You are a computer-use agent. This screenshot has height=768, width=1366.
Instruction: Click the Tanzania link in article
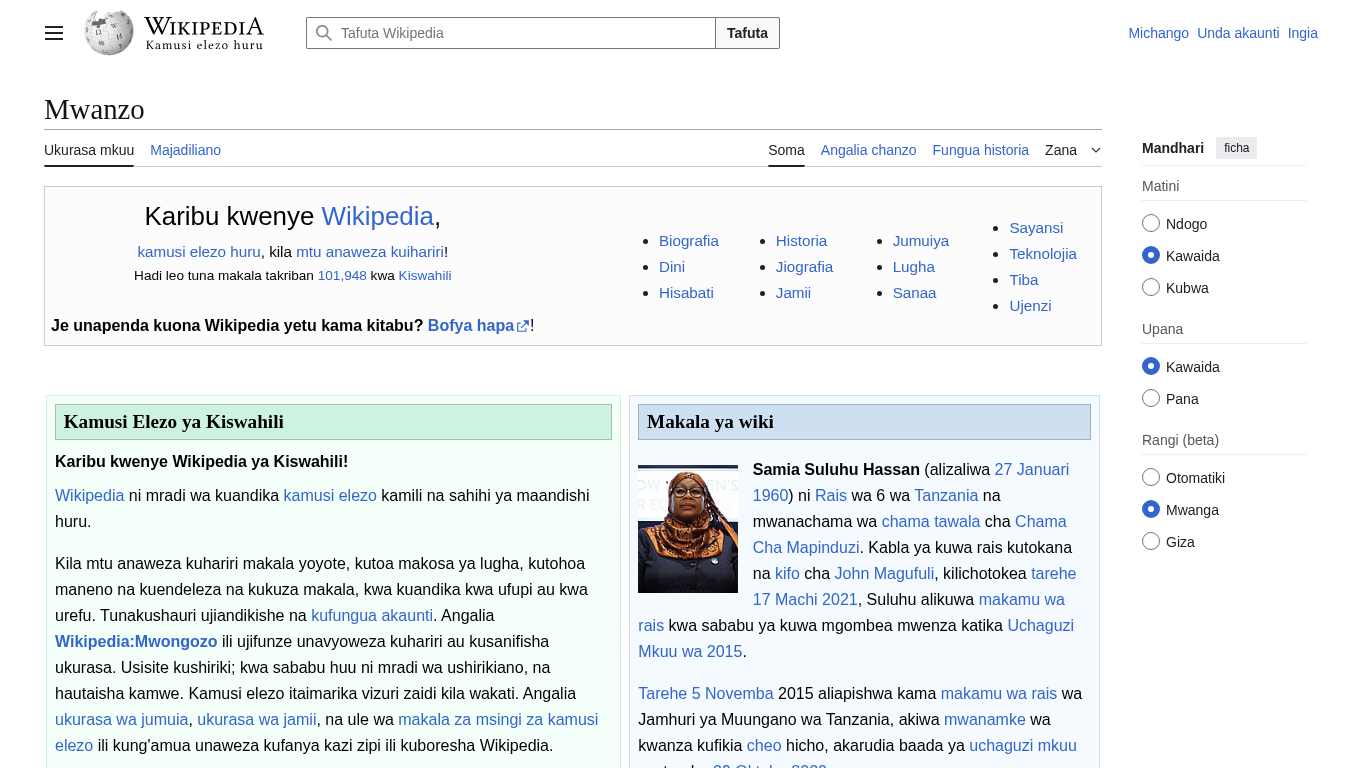click(x=946, y=495)
